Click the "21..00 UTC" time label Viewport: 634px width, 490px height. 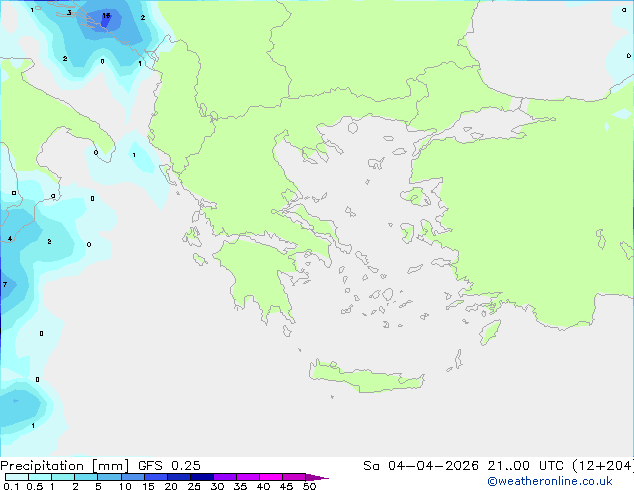pos(525,466)
